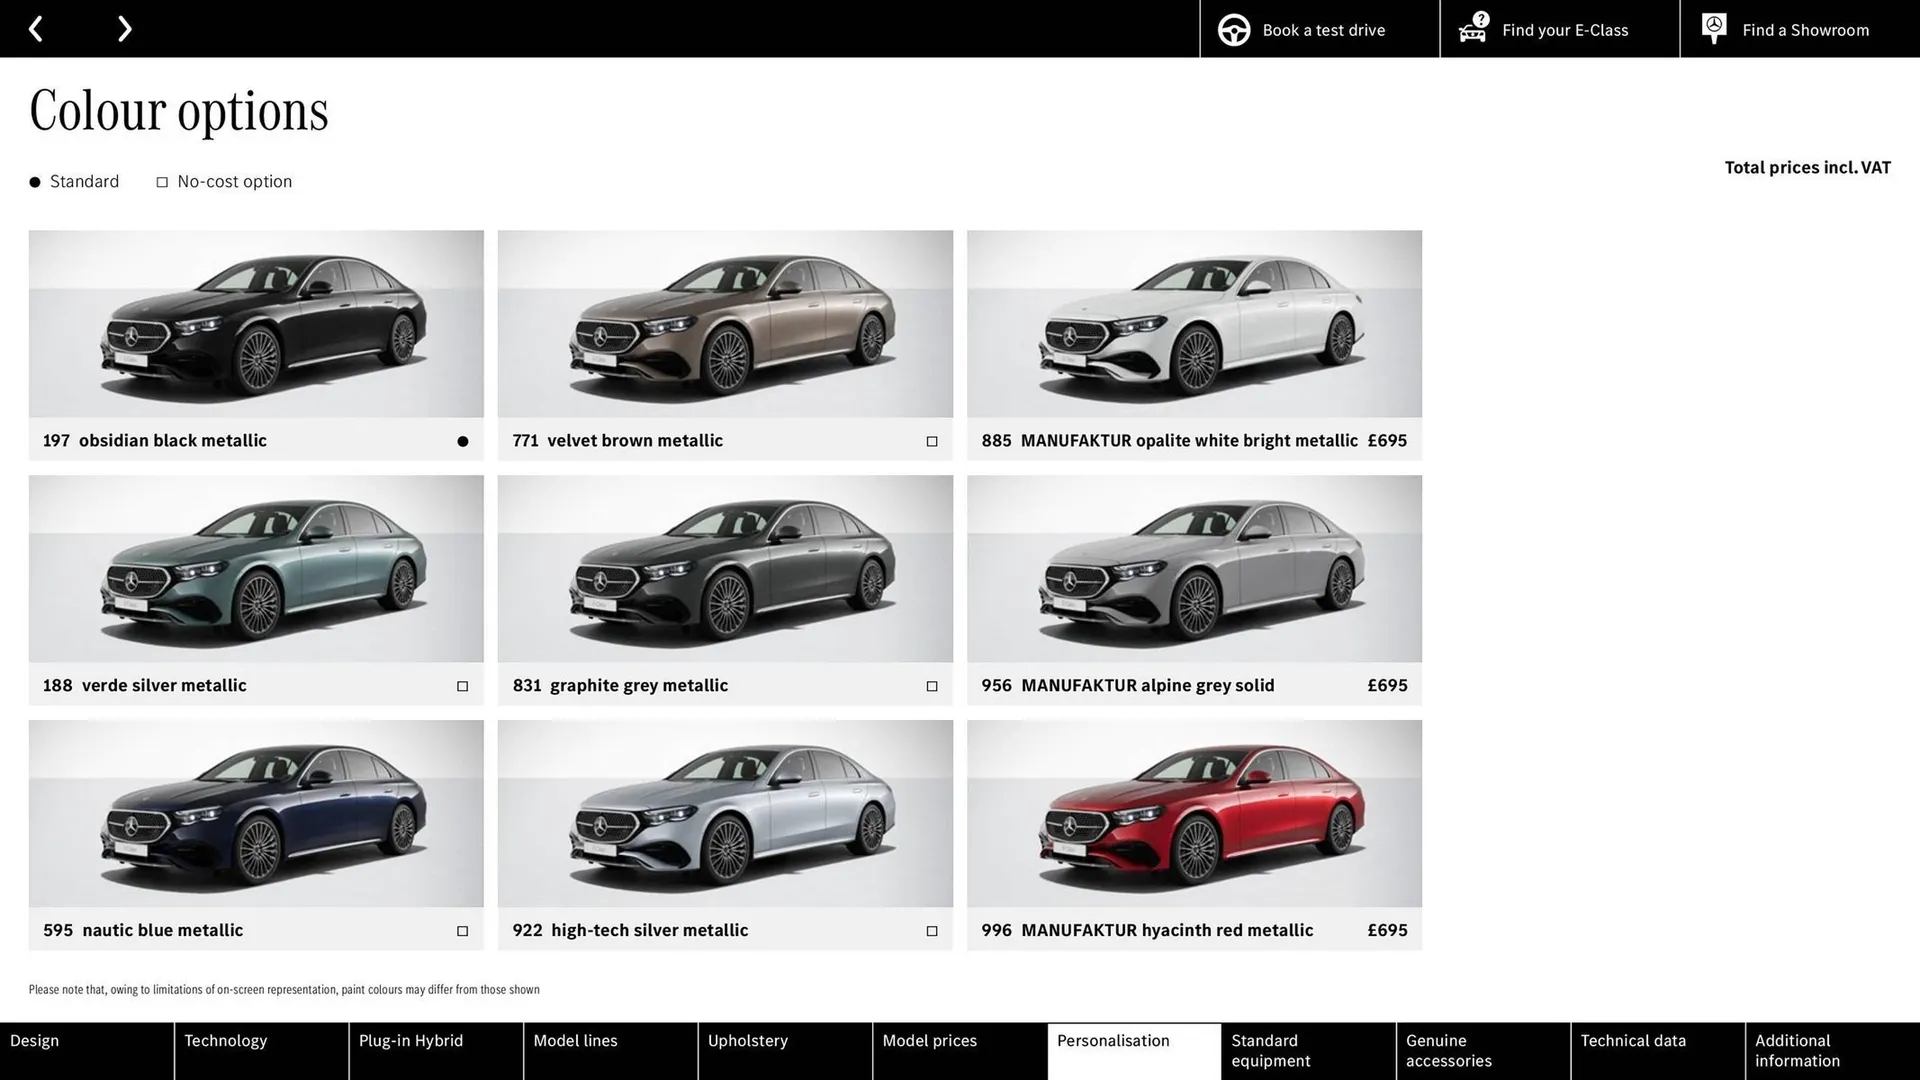The image size is (1920, 1080).
Task: Click the Genuine accessories link
Action: click(1448, 1050)
